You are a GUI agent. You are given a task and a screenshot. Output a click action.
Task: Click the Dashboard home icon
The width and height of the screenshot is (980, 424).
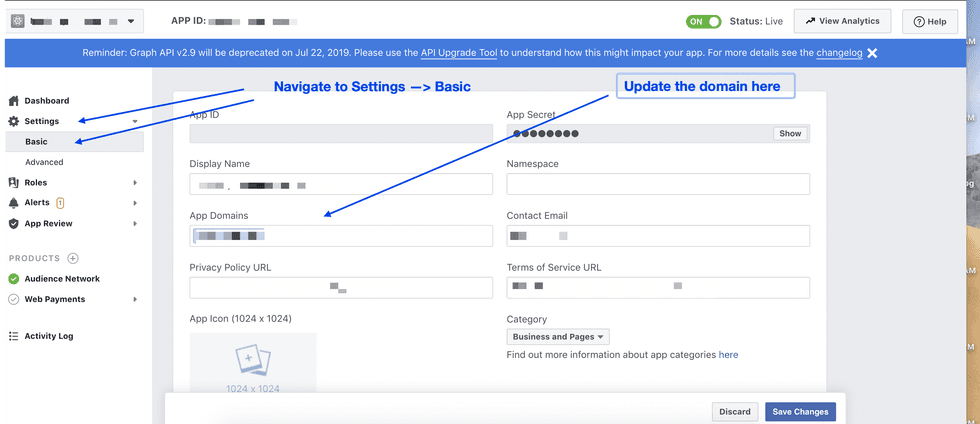coord(14,101)
